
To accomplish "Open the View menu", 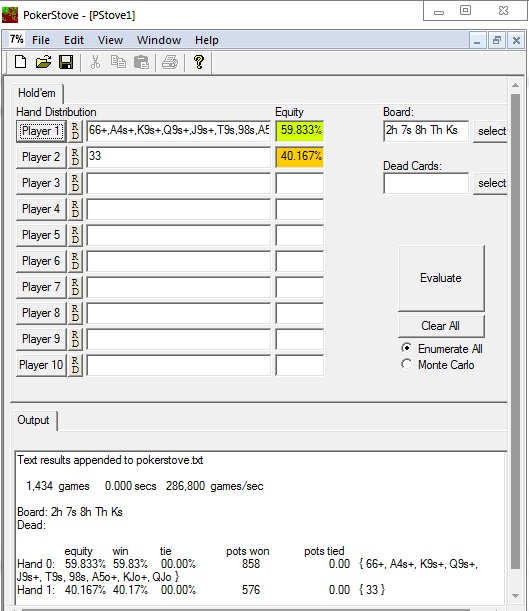I will (x=110, y=40).
